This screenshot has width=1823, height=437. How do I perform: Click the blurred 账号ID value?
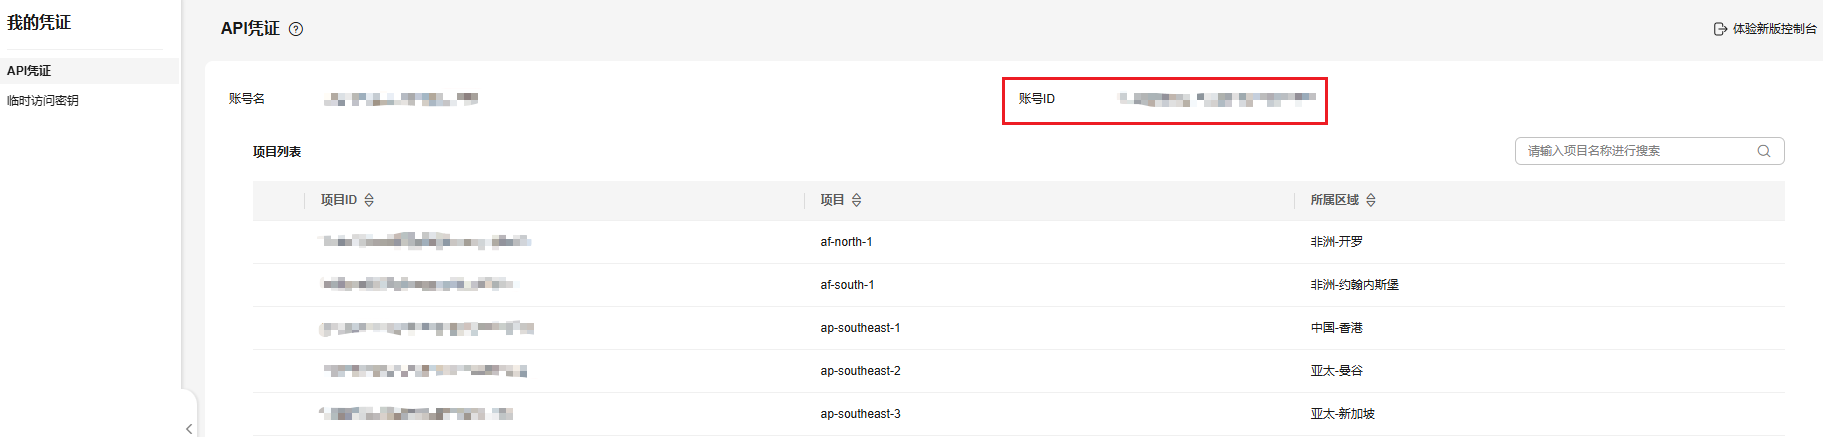click(1216, 99)
